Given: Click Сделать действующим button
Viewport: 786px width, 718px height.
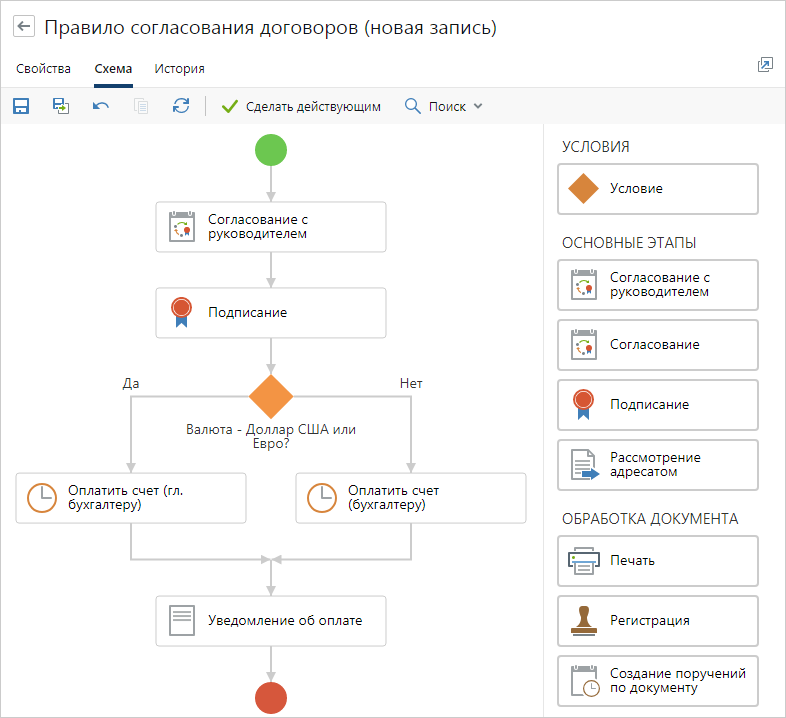Looking at the screenshot, I should click(301, 106).
